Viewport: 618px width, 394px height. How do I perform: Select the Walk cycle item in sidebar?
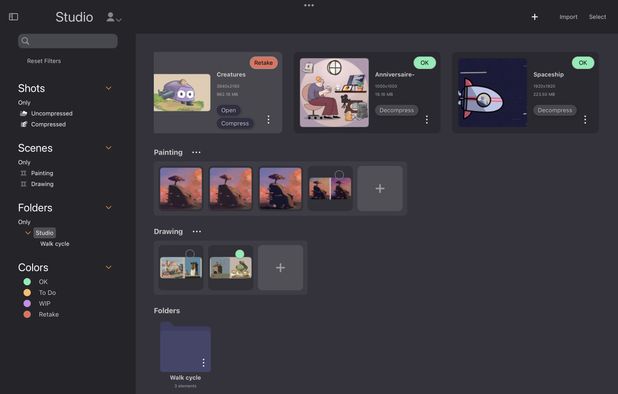click(x=55, y=244)
